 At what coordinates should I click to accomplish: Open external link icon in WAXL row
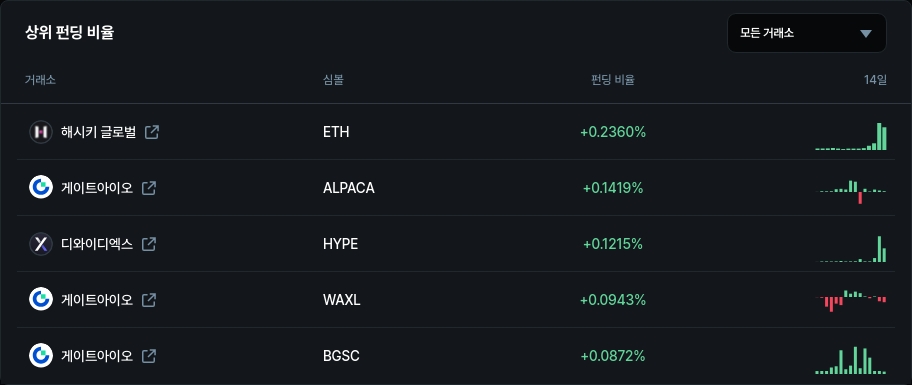click(x=149, y=300)
